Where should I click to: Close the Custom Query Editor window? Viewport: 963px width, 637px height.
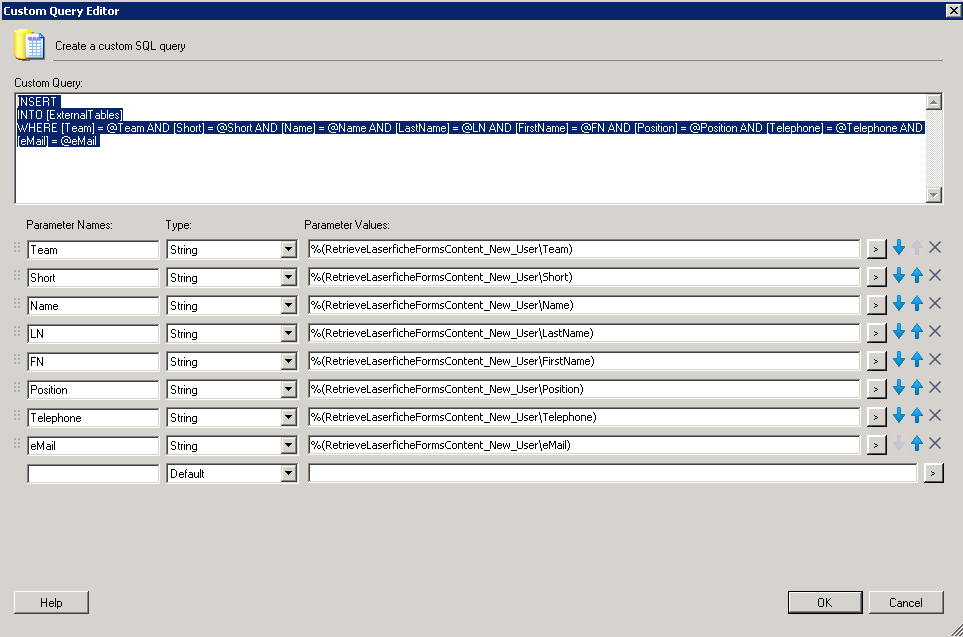click(953, 10)
